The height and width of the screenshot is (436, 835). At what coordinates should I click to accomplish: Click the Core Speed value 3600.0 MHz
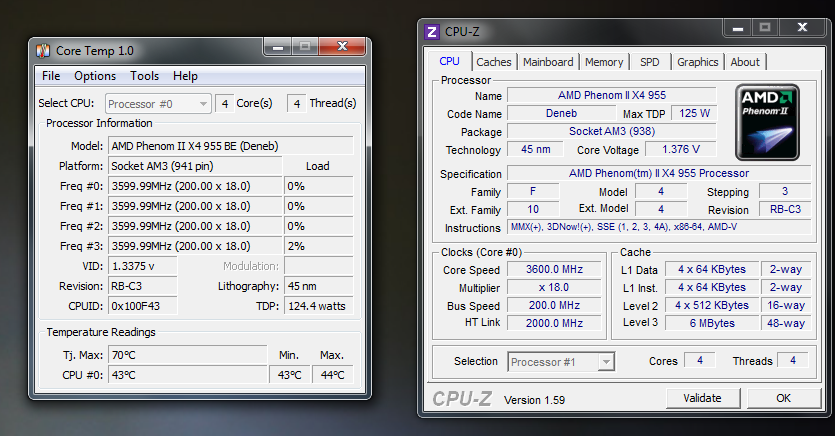554,269
